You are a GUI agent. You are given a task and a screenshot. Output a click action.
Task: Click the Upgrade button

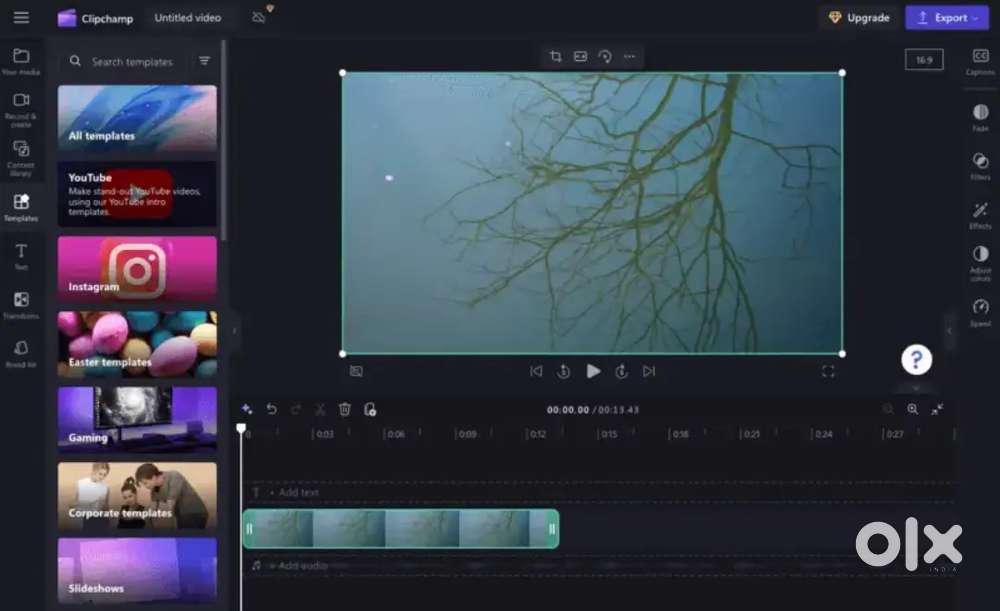coord(859,18)
